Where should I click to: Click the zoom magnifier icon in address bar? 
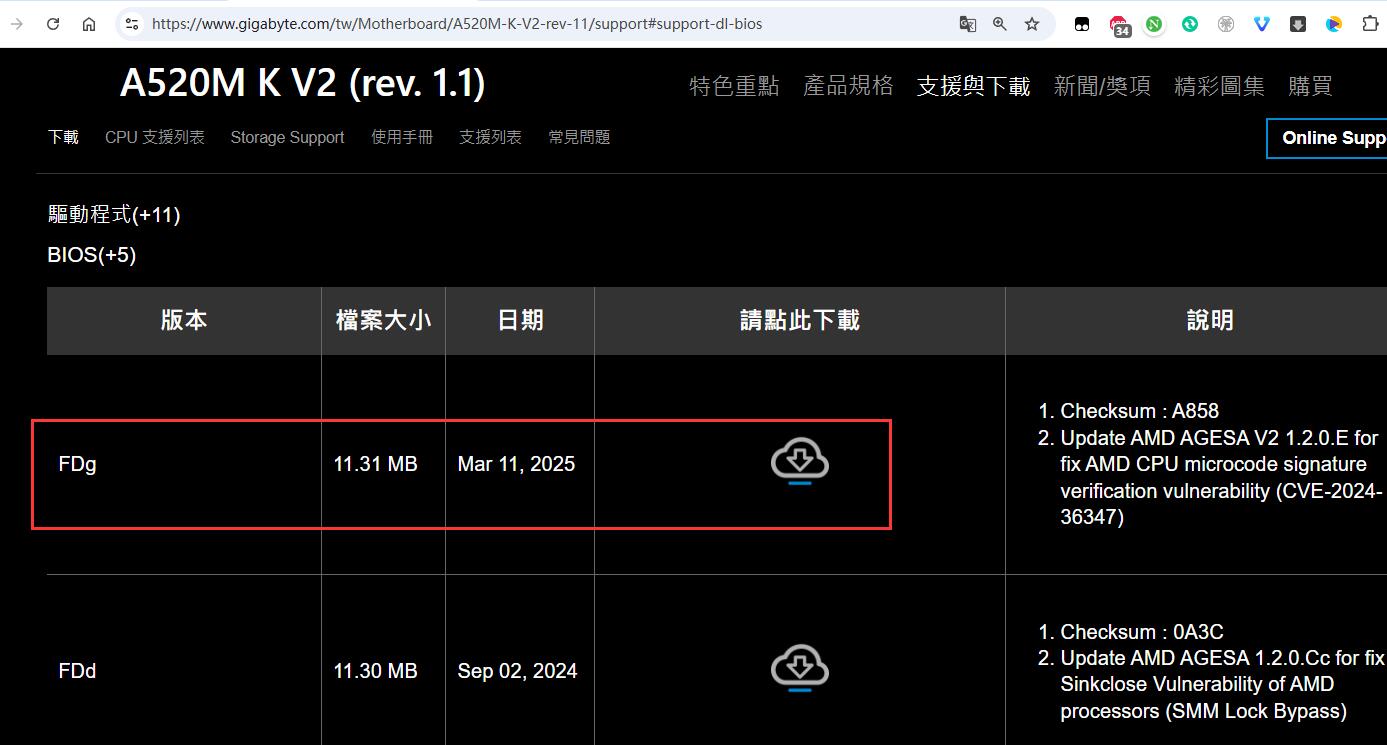999,24
